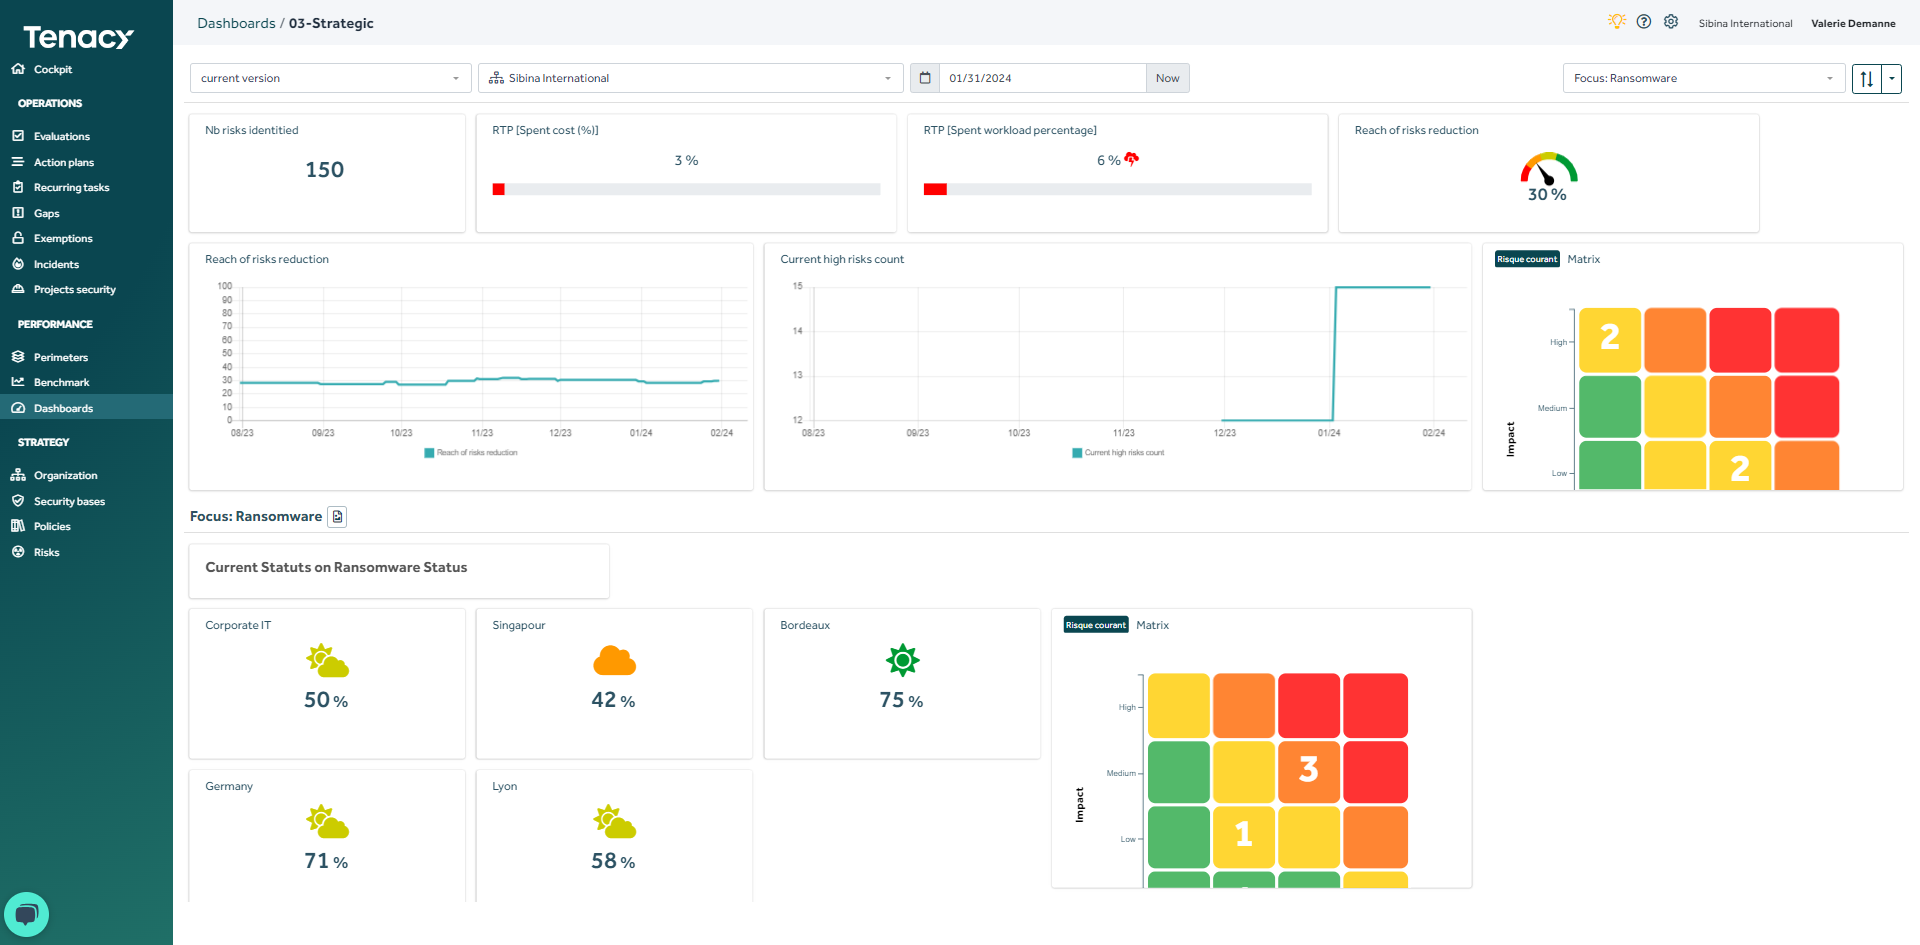Viewport: 1920px width, 945px height.
Task: Open Projects security in sidebar
Action: (75, 289)
